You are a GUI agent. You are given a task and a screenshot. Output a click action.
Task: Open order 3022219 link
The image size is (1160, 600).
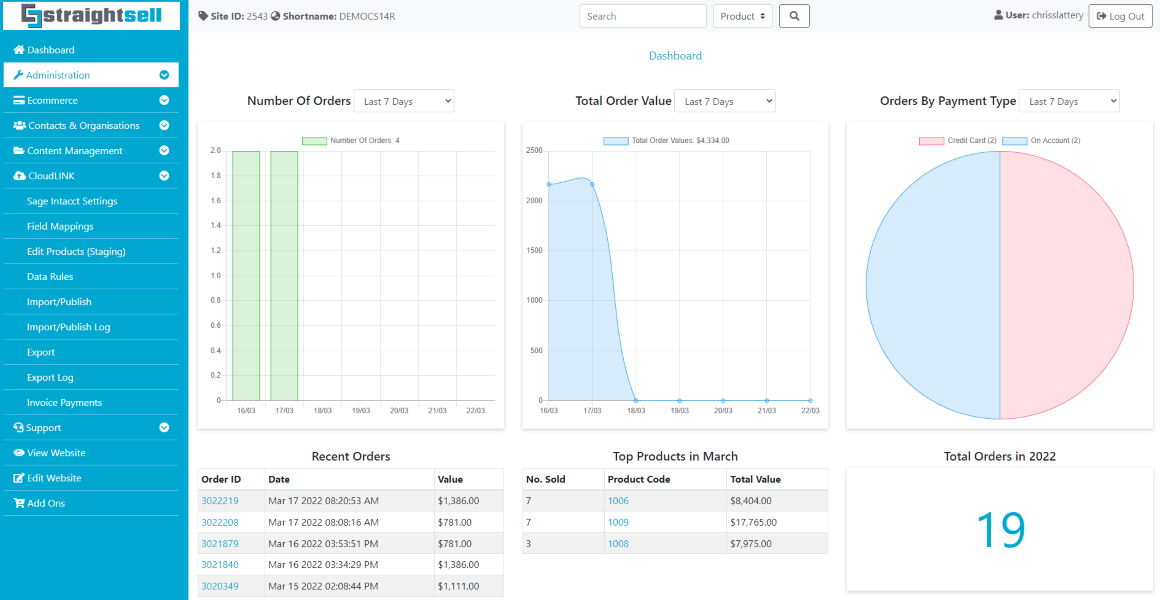[220, 501]
